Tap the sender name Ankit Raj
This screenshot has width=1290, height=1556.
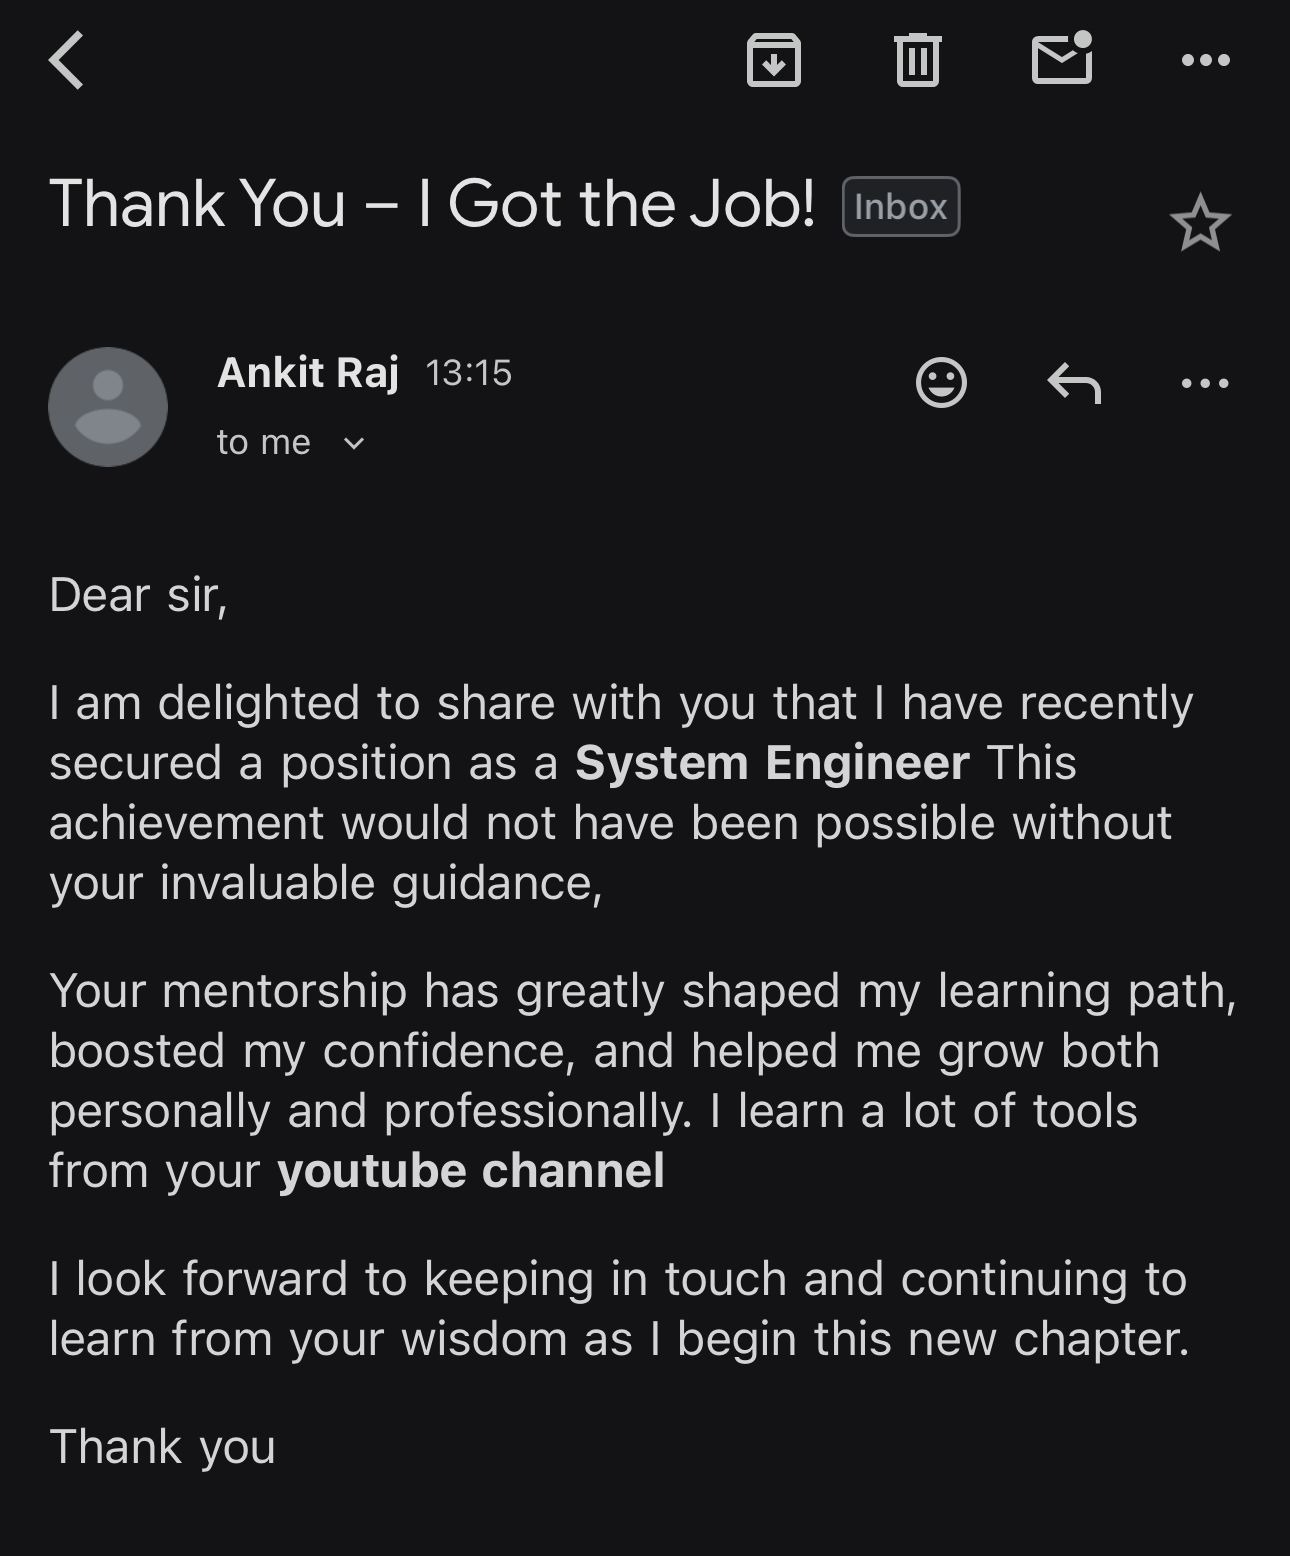click(x=308, y=373)
